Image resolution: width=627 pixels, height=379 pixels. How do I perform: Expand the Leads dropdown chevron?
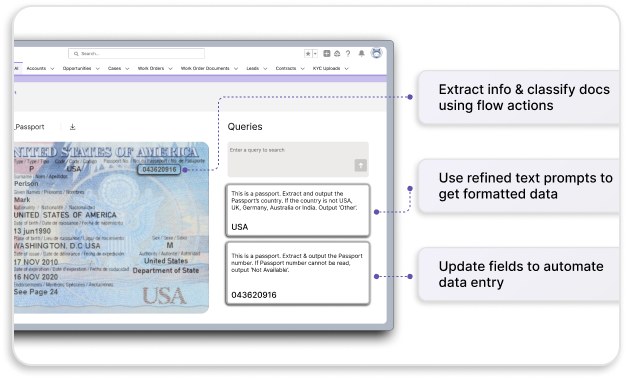pos(265,69)
